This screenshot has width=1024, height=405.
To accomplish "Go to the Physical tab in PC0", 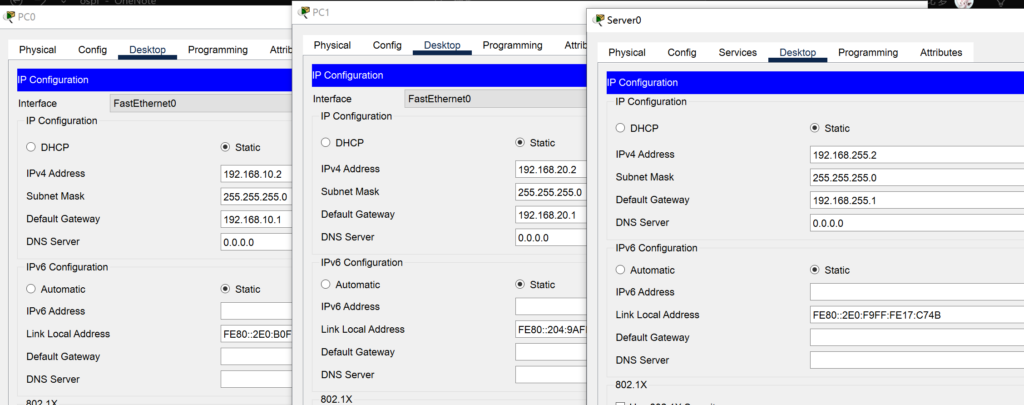I will pos(37,49).
